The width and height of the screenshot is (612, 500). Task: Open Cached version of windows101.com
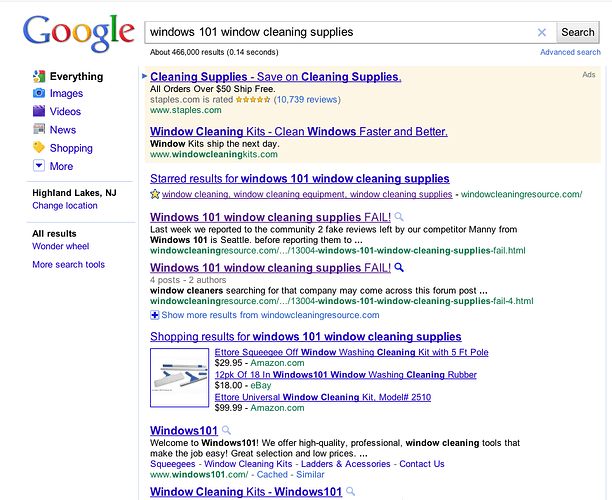(x=272, y=475)
